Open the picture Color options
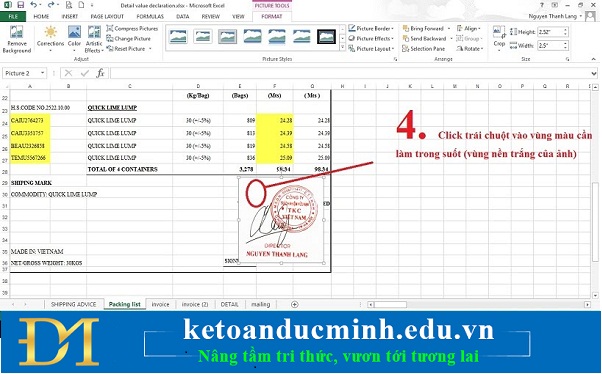Image resolution: width=602 pixels, height=374 pixels. 74,39
